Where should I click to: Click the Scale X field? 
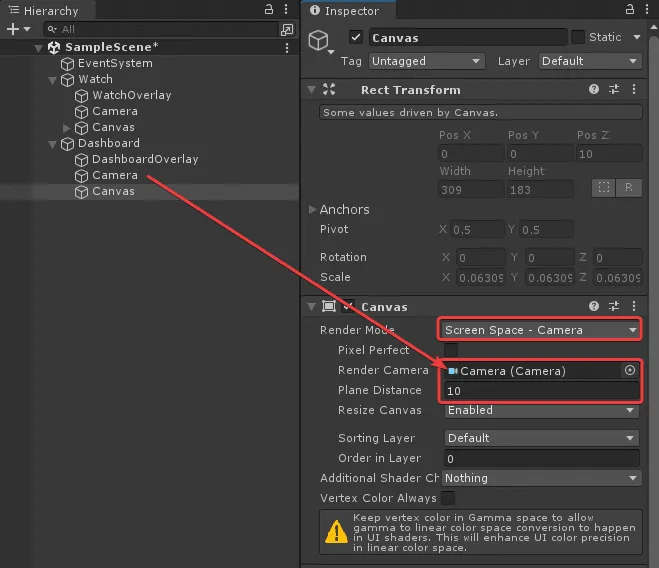pos(481,278)
